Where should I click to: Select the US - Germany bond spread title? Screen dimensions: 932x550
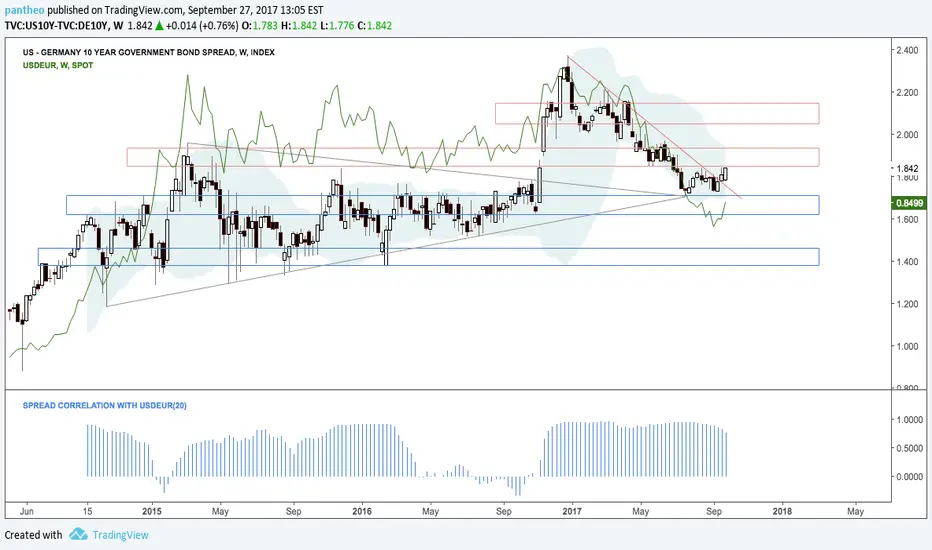pos(149,52)
